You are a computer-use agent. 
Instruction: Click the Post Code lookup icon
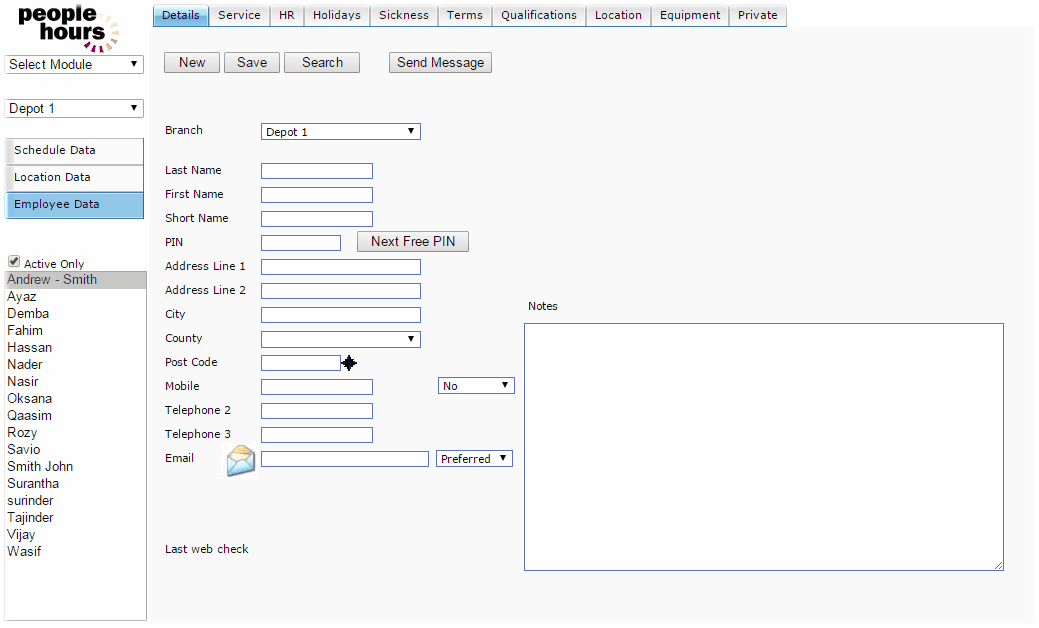pos(349,363)
